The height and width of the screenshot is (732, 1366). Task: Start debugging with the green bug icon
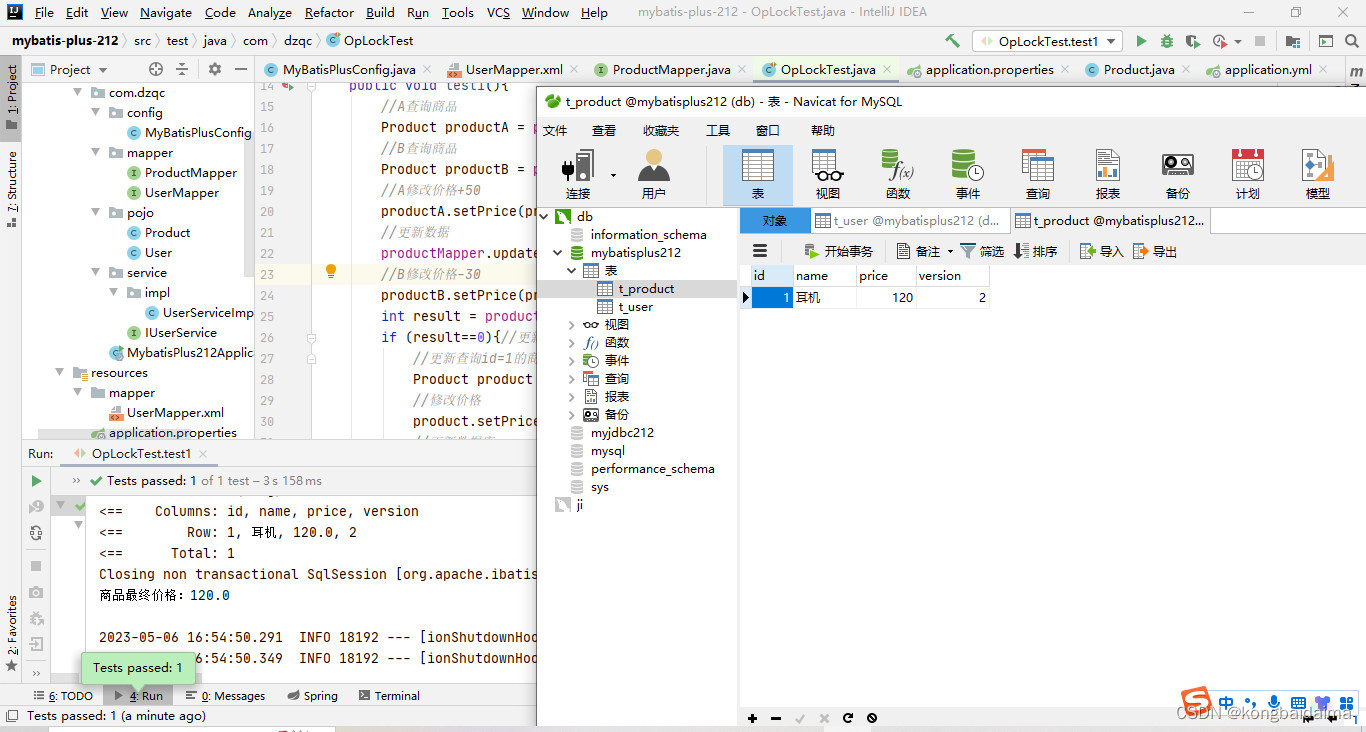coord(1167,41)
